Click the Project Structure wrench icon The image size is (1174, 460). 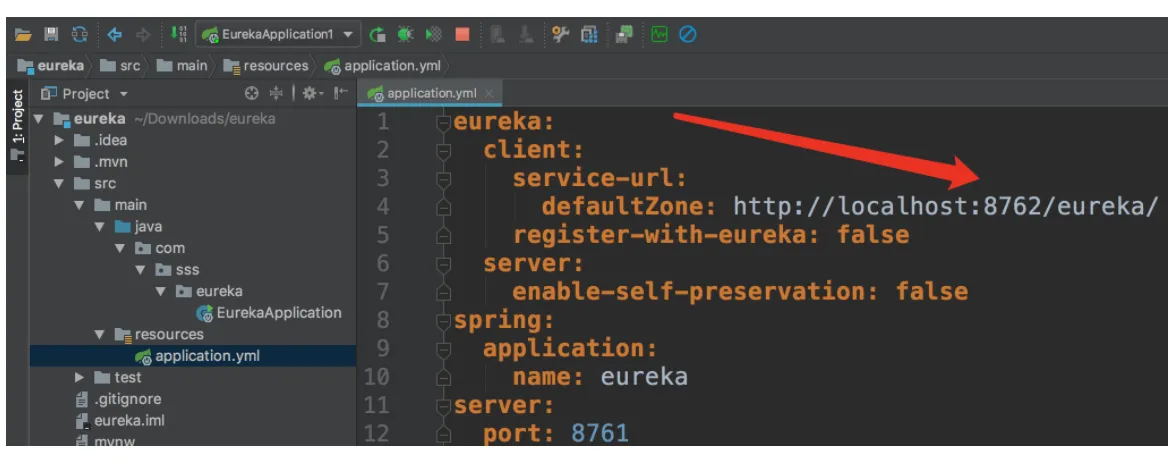coord(561,34)
